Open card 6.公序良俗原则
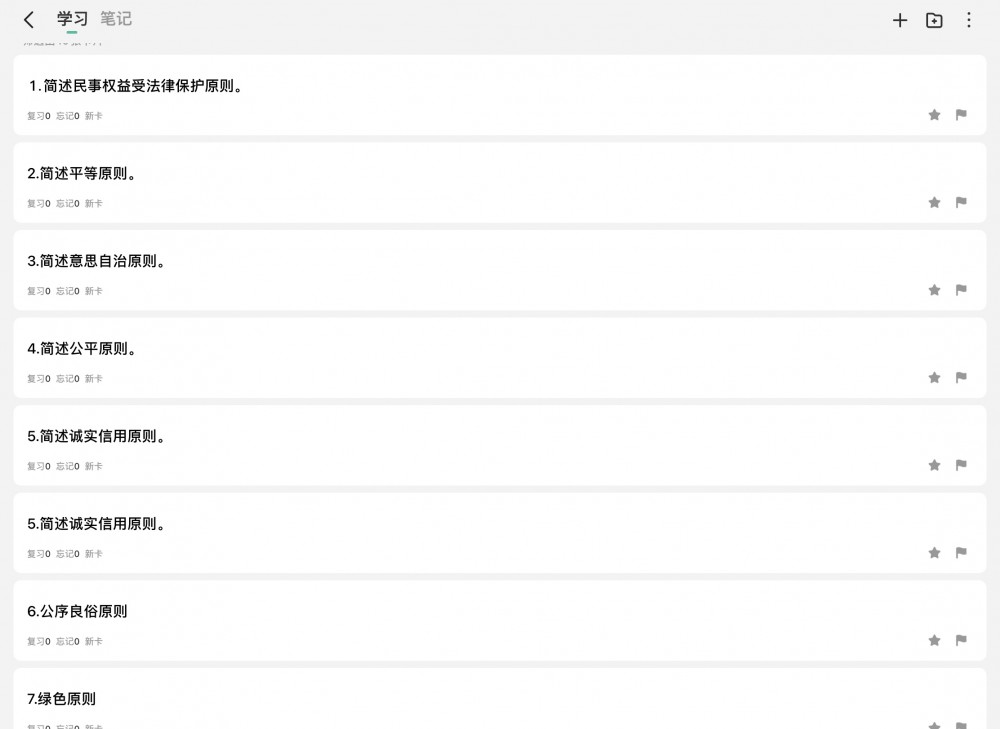 coord(499,621)
